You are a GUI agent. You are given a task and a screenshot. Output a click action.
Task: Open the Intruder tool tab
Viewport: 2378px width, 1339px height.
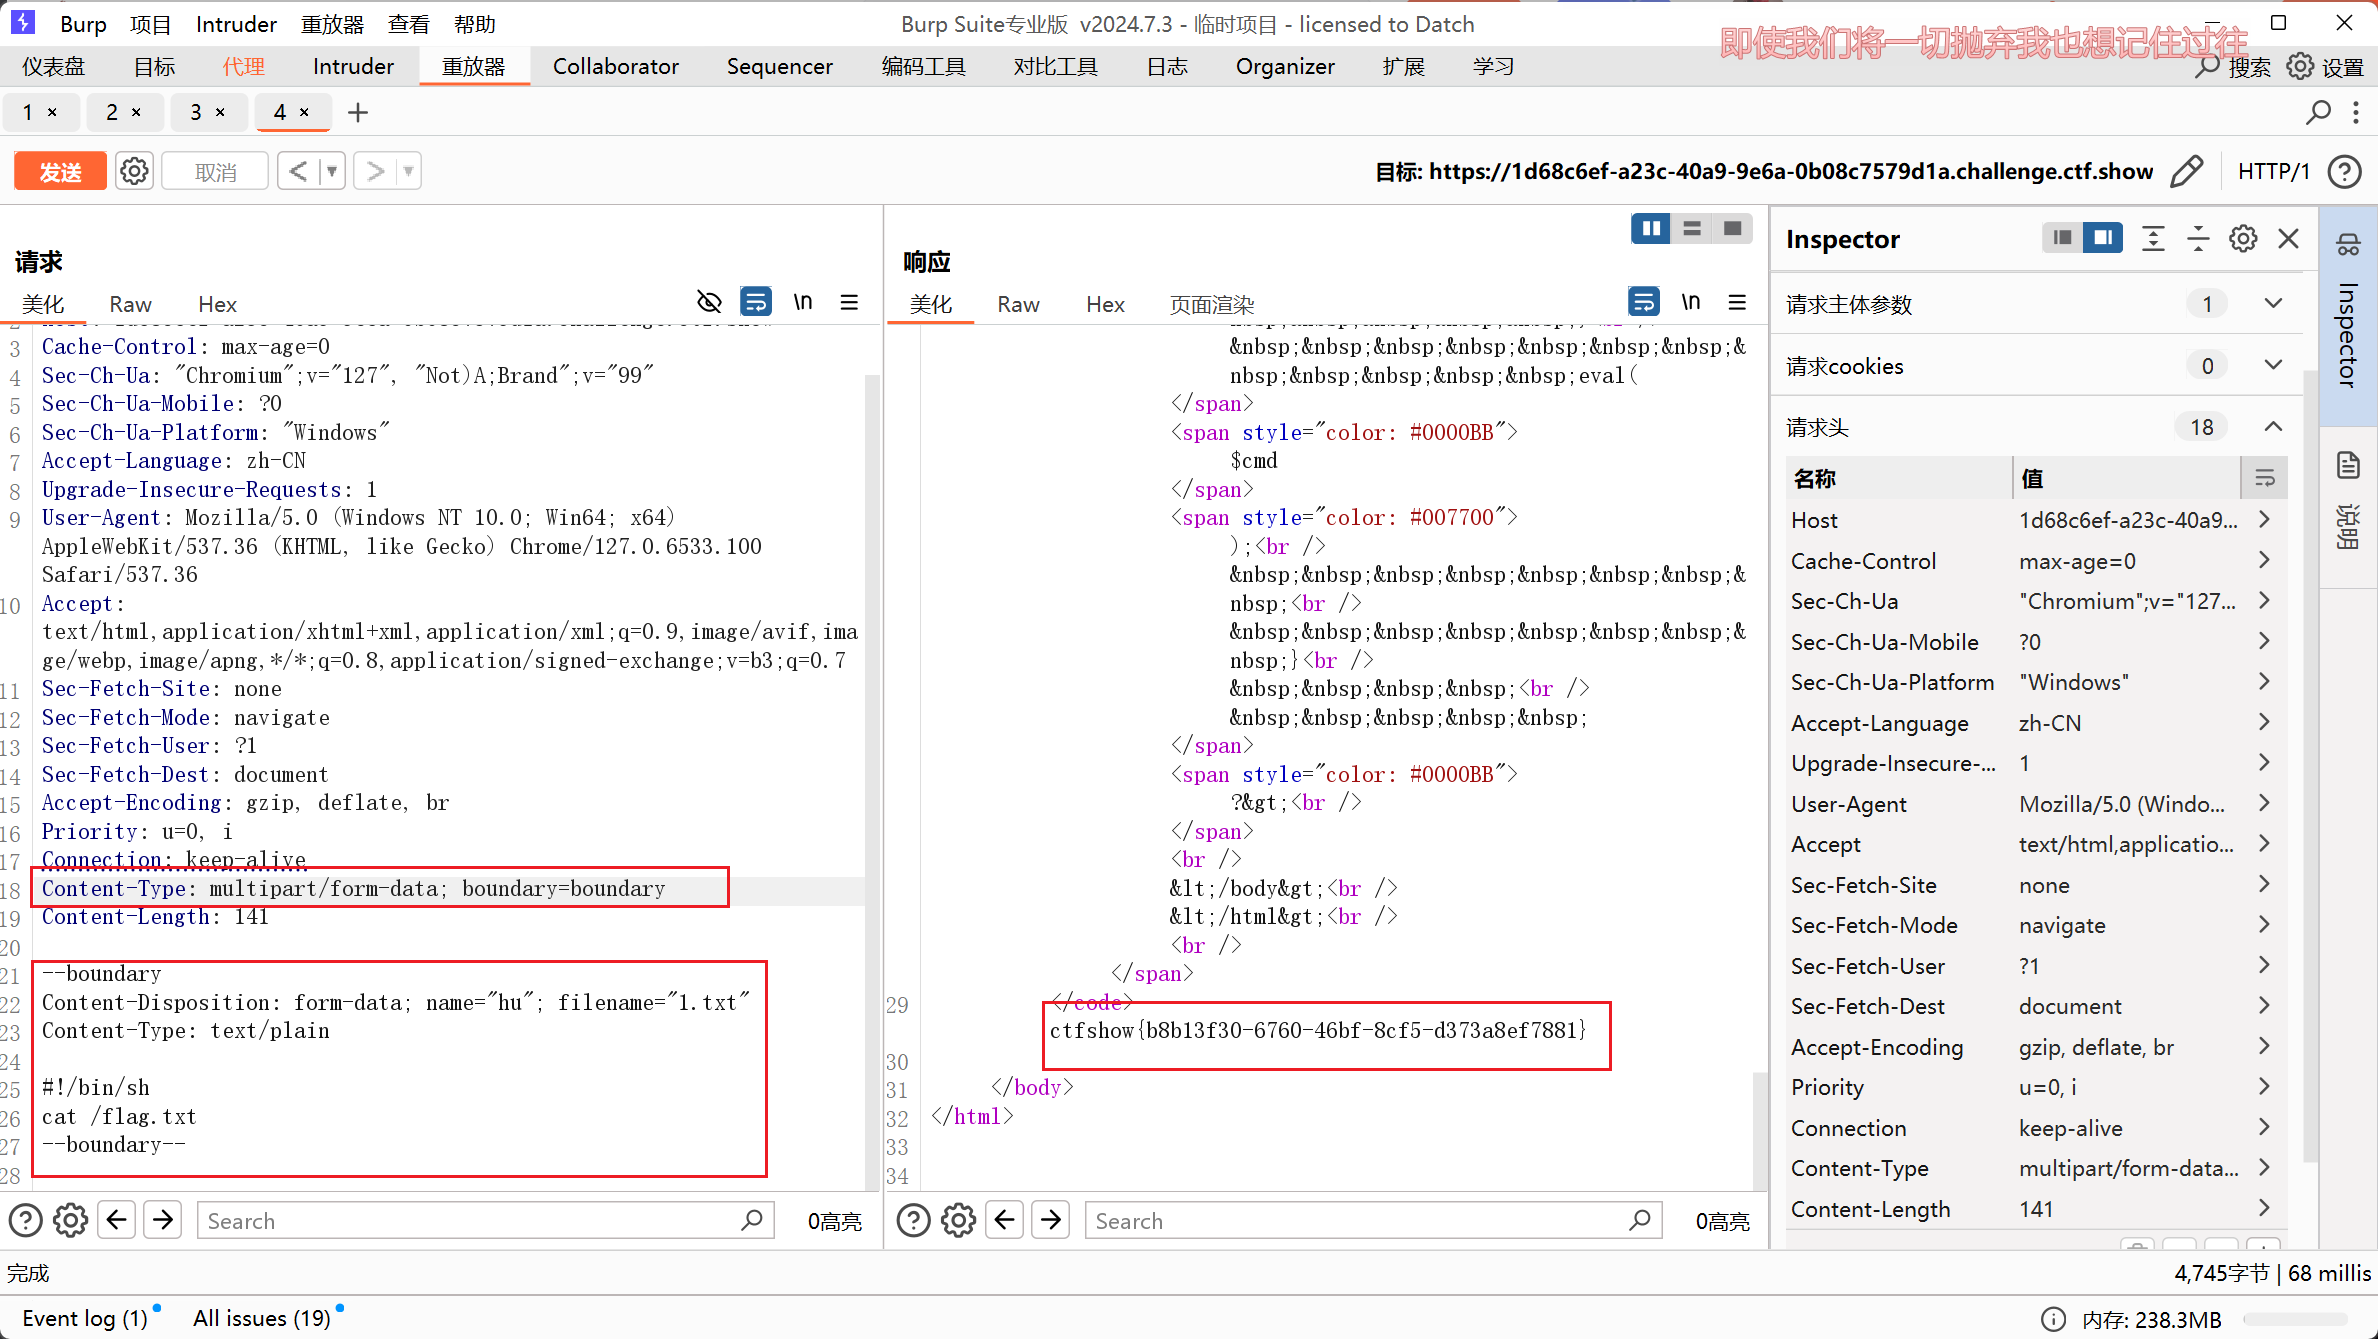[x=353, y=67]
